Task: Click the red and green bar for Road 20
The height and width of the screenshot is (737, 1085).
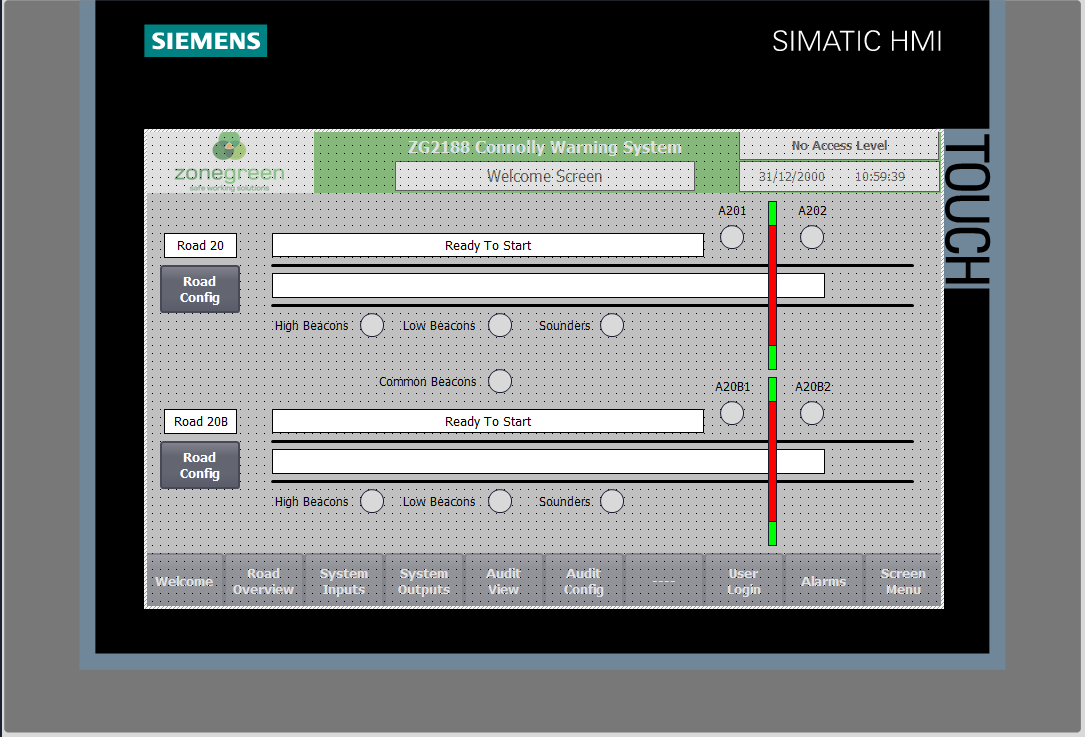Action: (772, 285)
